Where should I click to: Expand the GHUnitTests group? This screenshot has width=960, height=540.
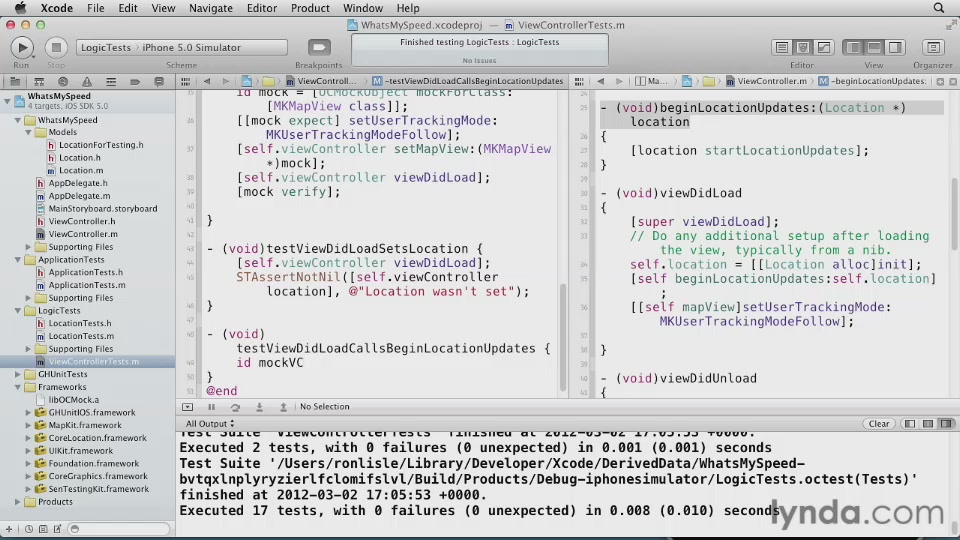(18, 374)
